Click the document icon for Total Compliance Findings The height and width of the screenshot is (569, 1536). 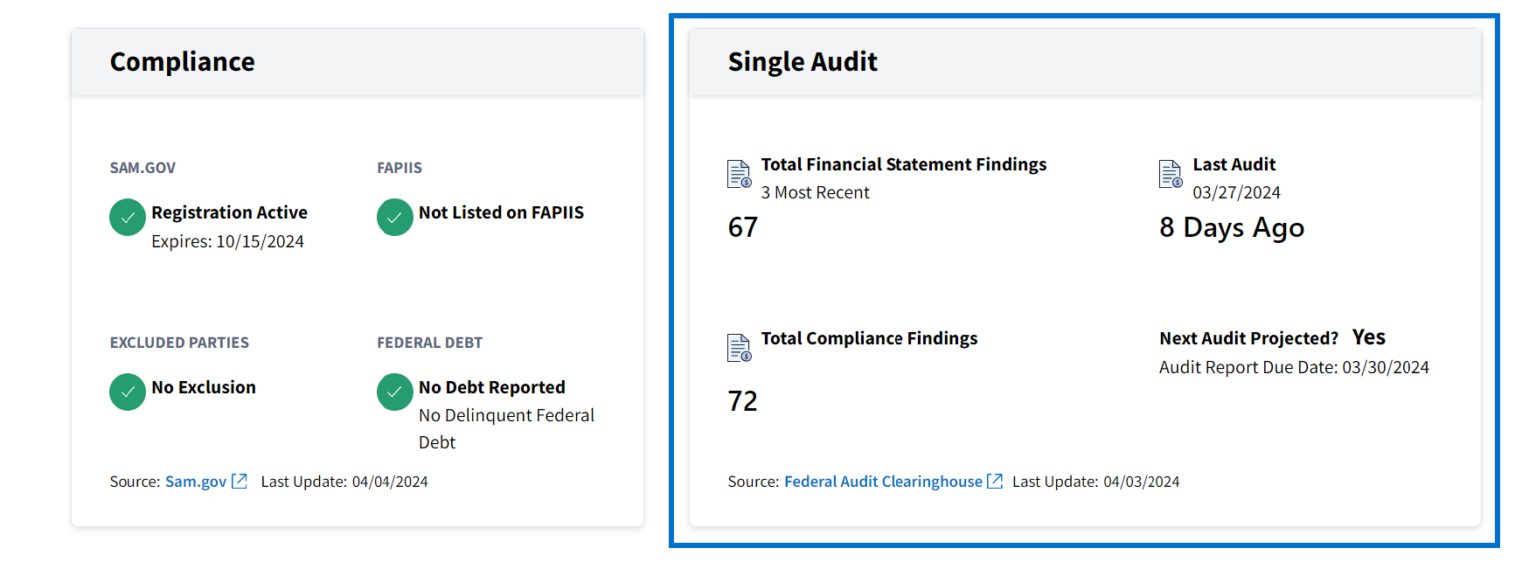pyautogui.click(x=739, y=348)
